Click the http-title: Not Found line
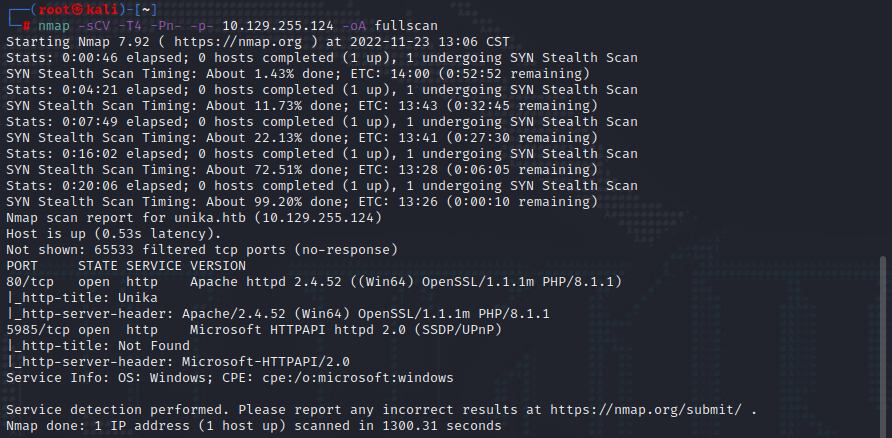Screen dimensions: 892x438 coord(90,345)
